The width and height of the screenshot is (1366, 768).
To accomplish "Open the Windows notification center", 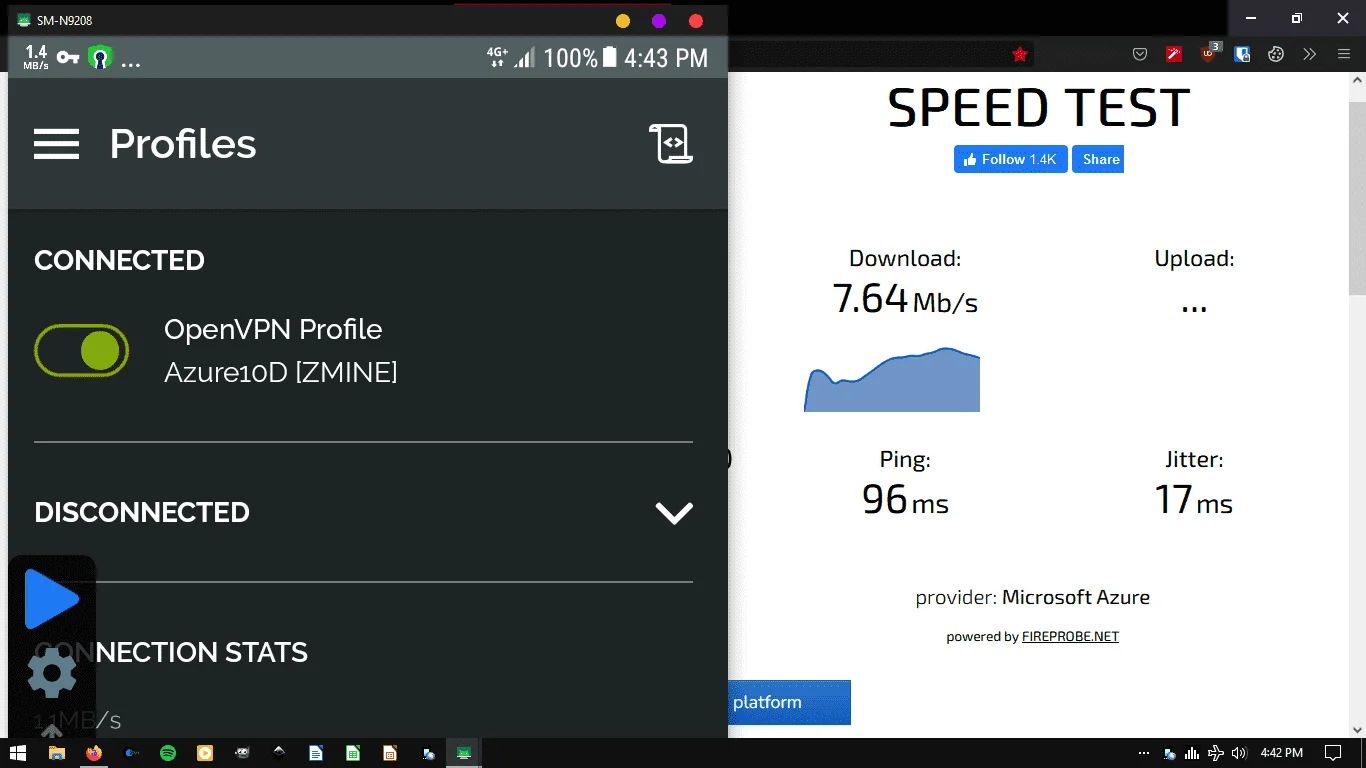I will tap(1333, 753).
